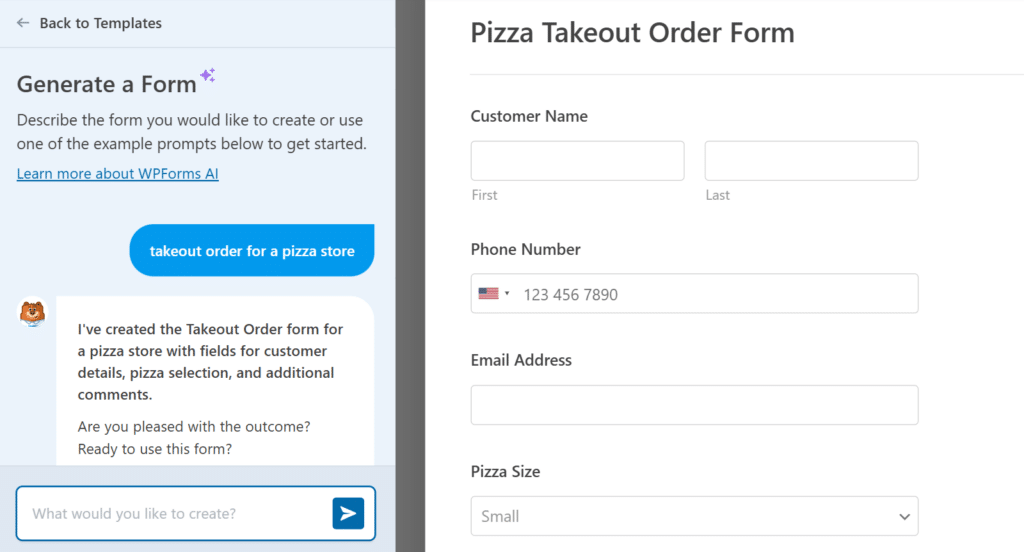
Task: Go back via Back to Templates text
Action: (100, 23)
